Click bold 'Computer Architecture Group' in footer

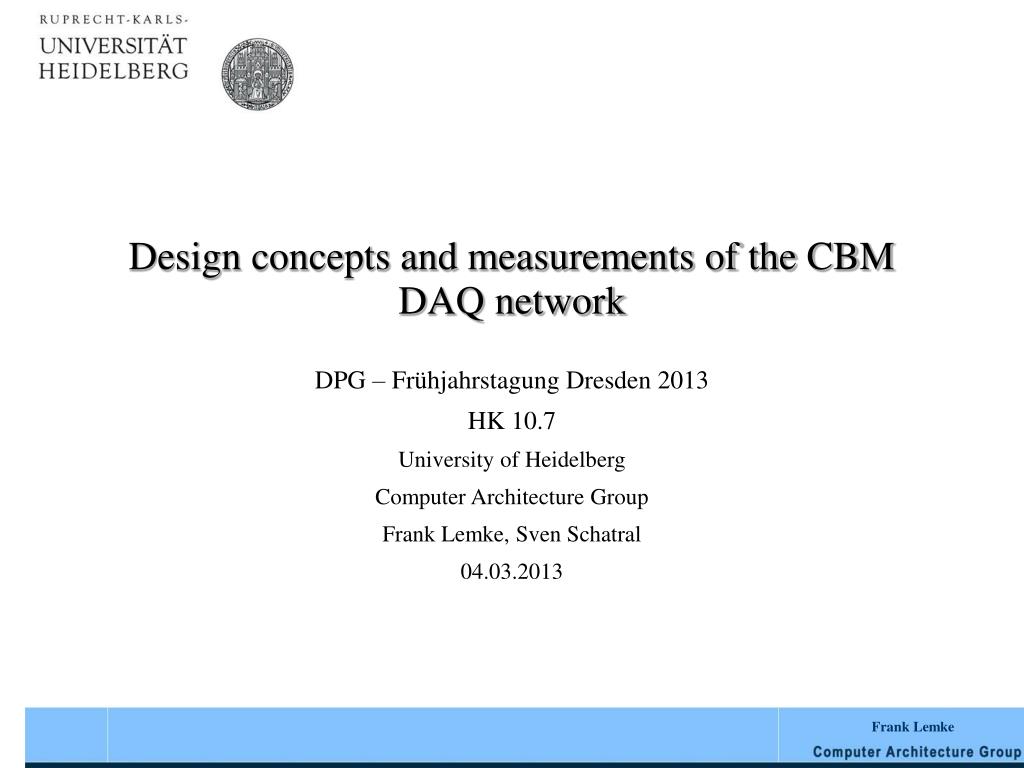coord(917,752)
